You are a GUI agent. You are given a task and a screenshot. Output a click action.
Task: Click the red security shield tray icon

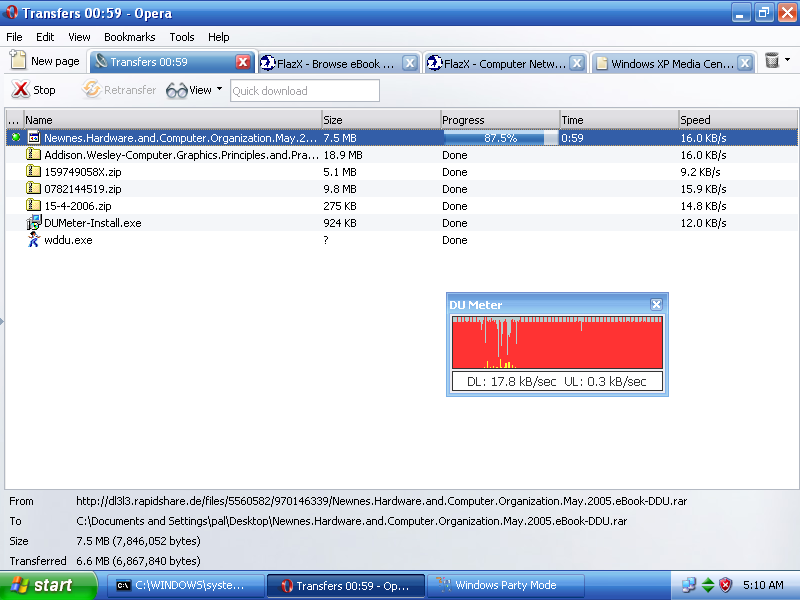click(x=726, y=585)
